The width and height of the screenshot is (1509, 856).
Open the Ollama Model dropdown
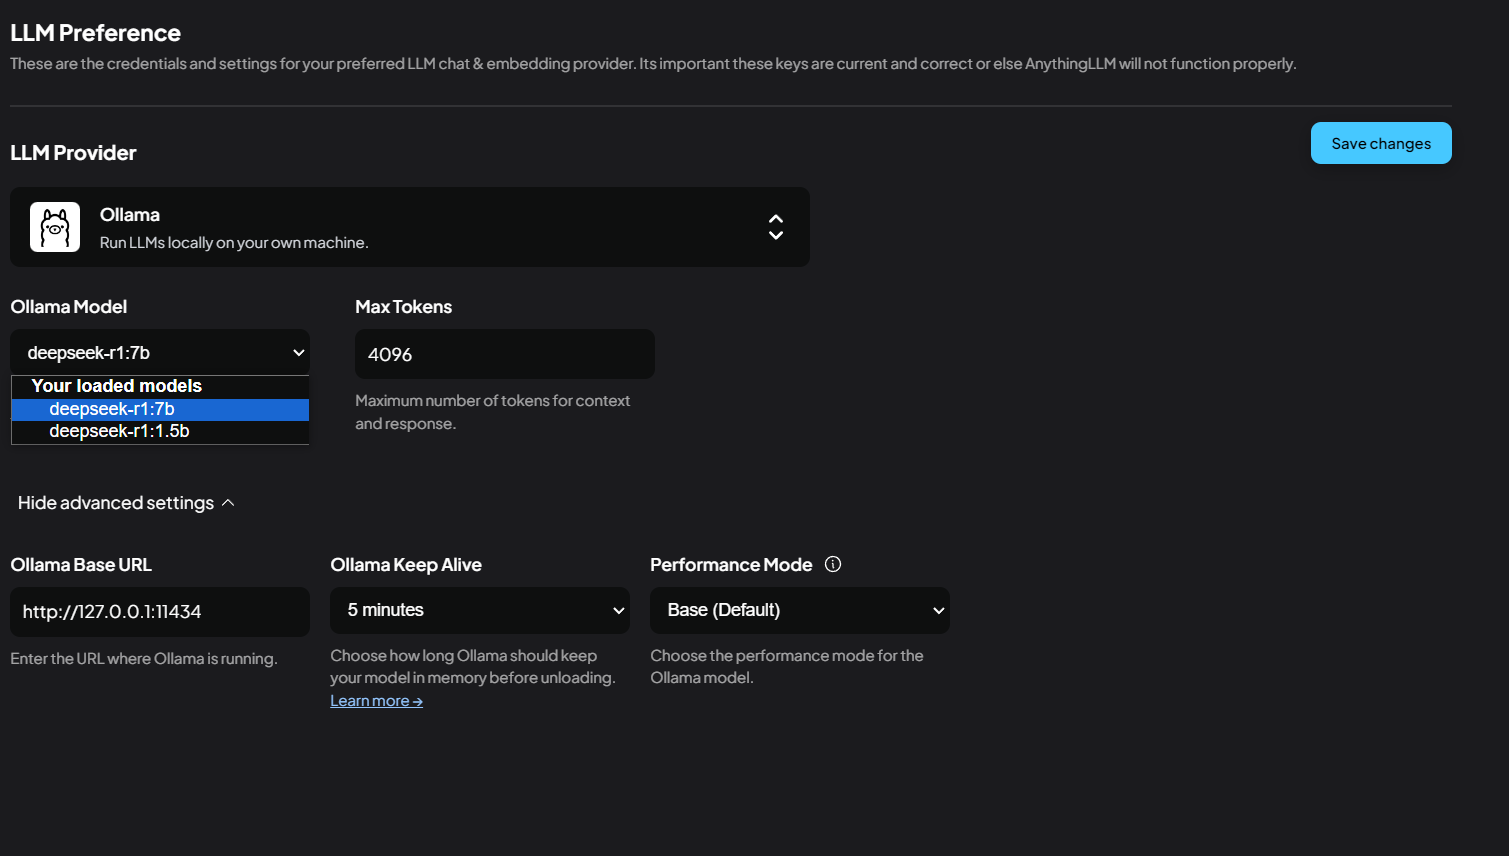point(160,352)
